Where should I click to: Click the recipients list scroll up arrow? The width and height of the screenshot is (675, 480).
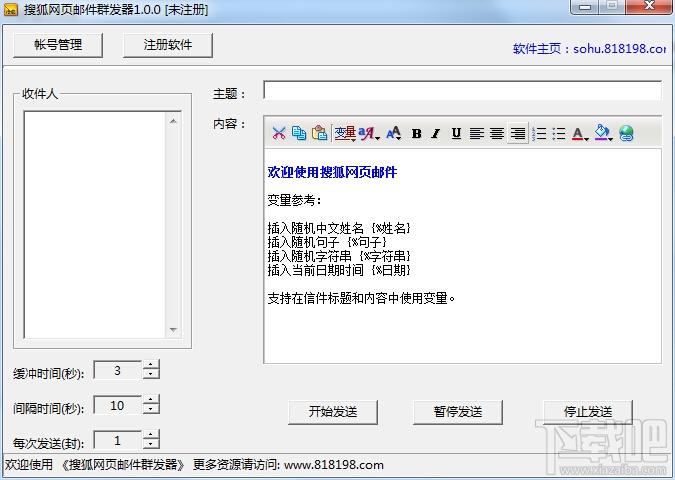173,121
